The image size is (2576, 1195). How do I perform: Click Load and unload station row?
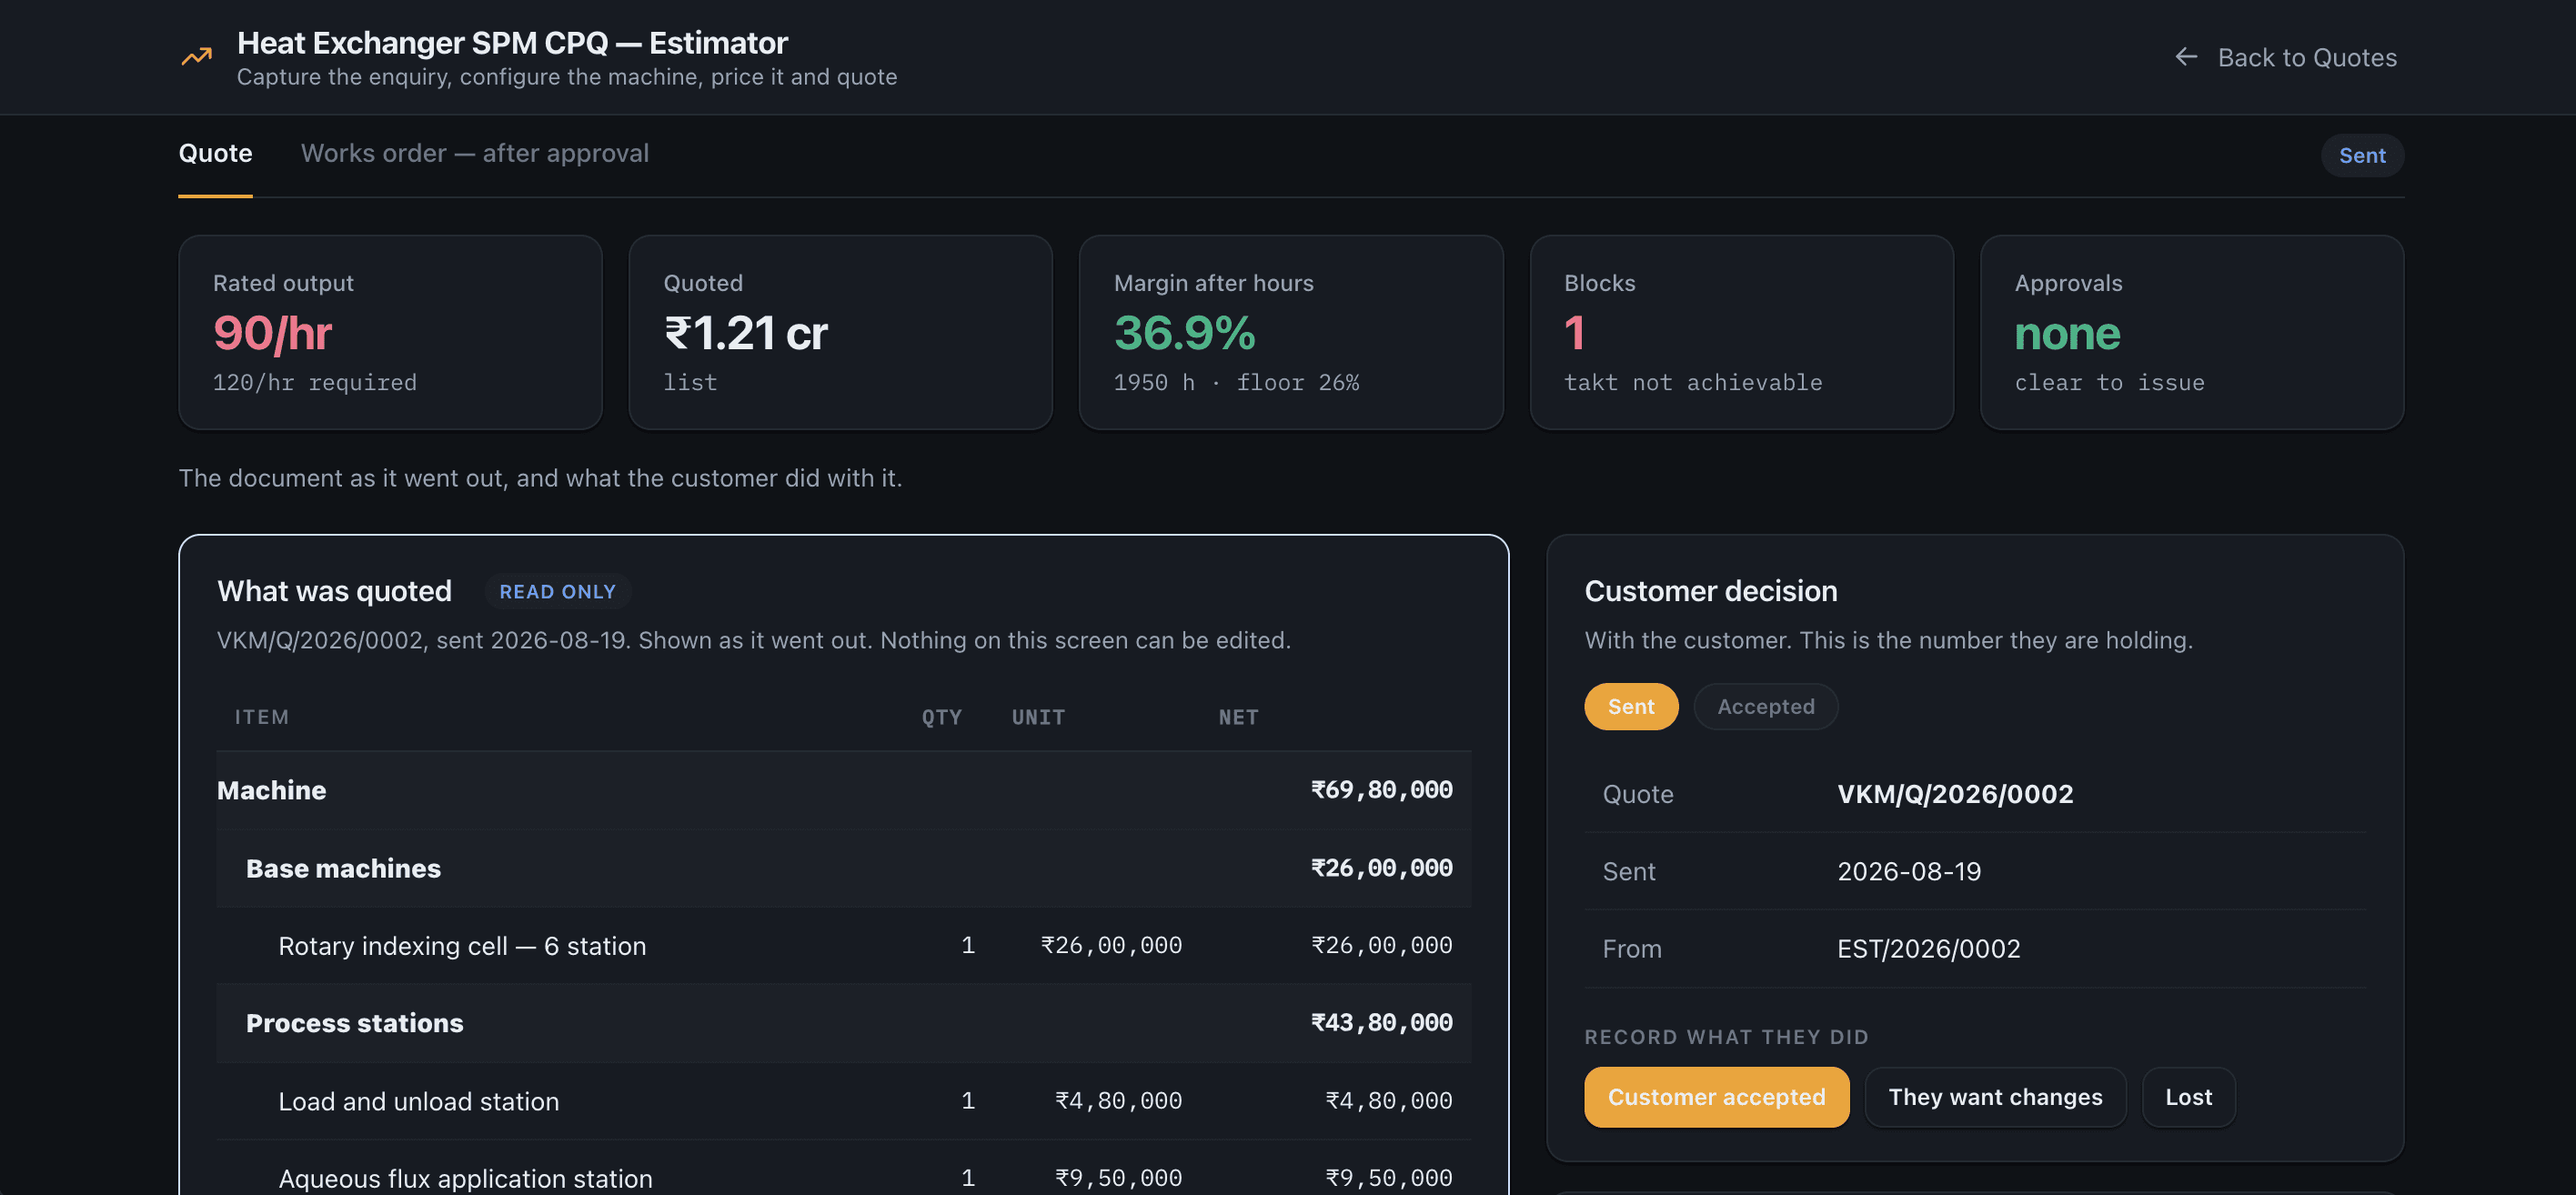pos(844,1101)
